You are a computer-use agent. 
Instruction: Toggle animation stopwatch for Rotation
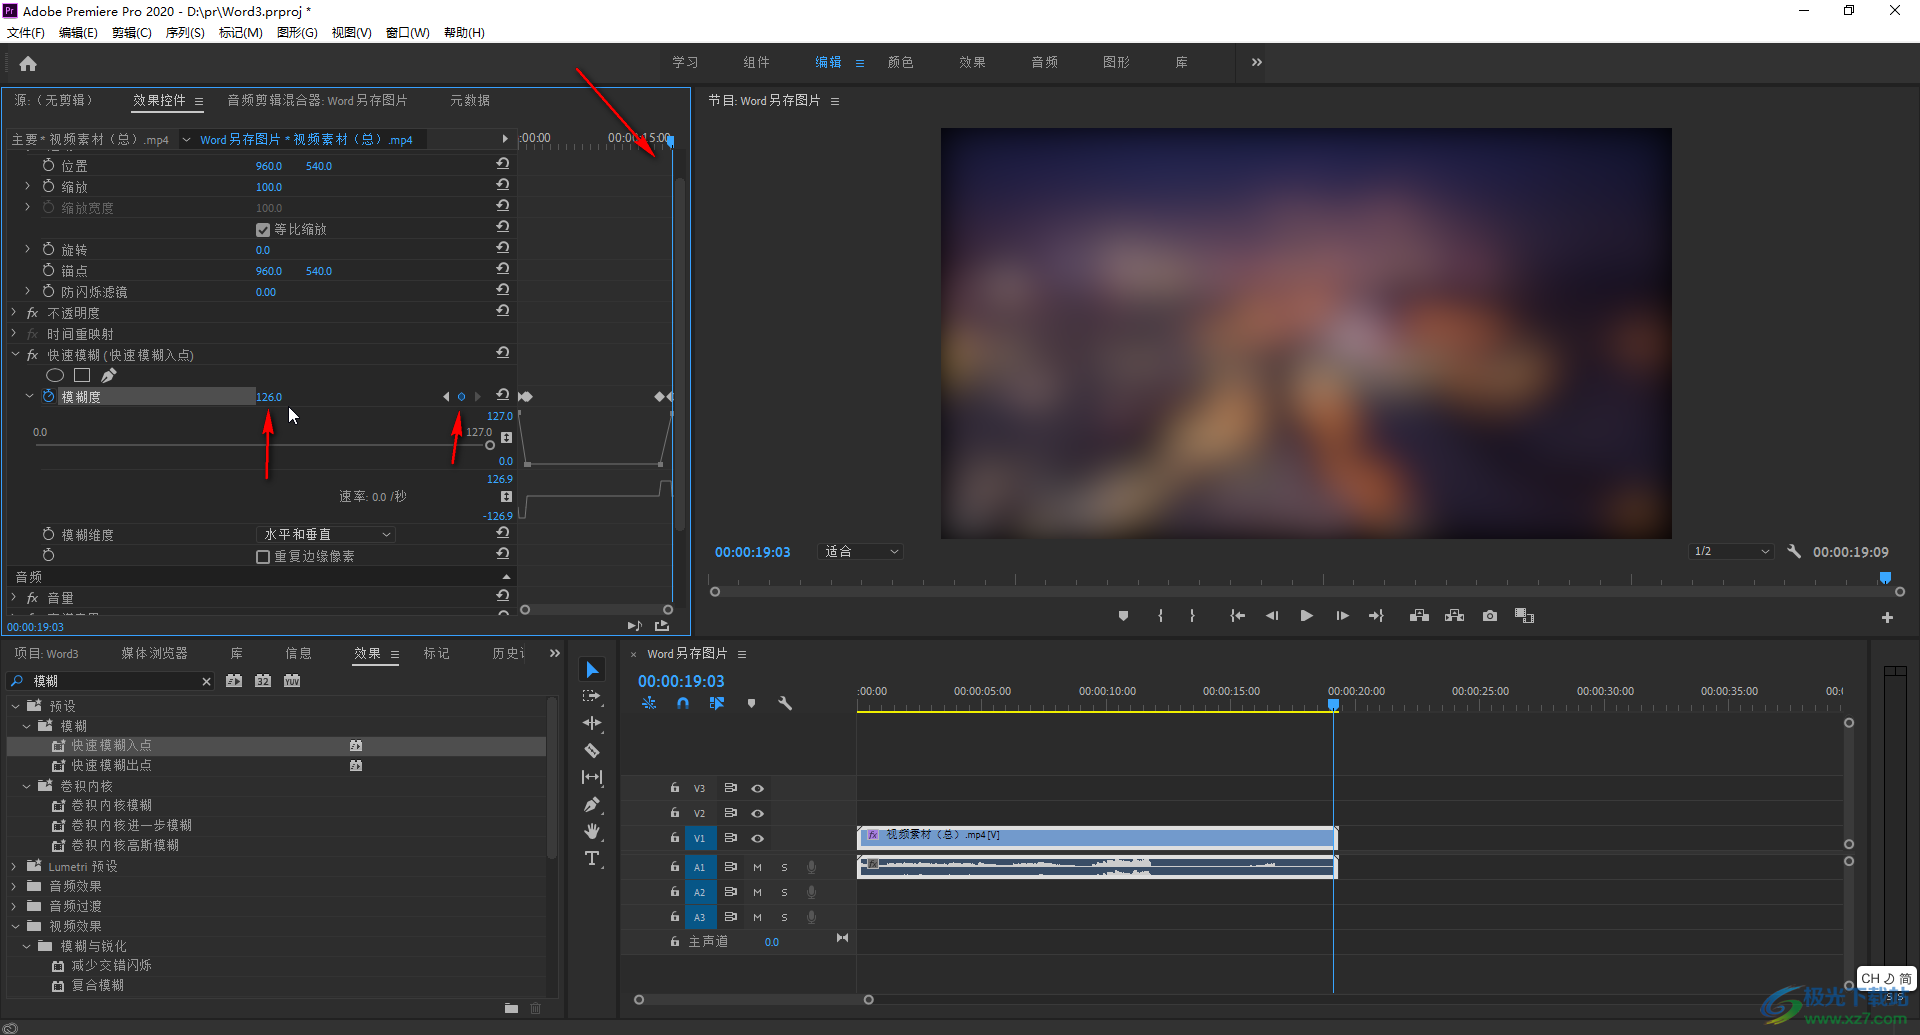pos(48,249)
